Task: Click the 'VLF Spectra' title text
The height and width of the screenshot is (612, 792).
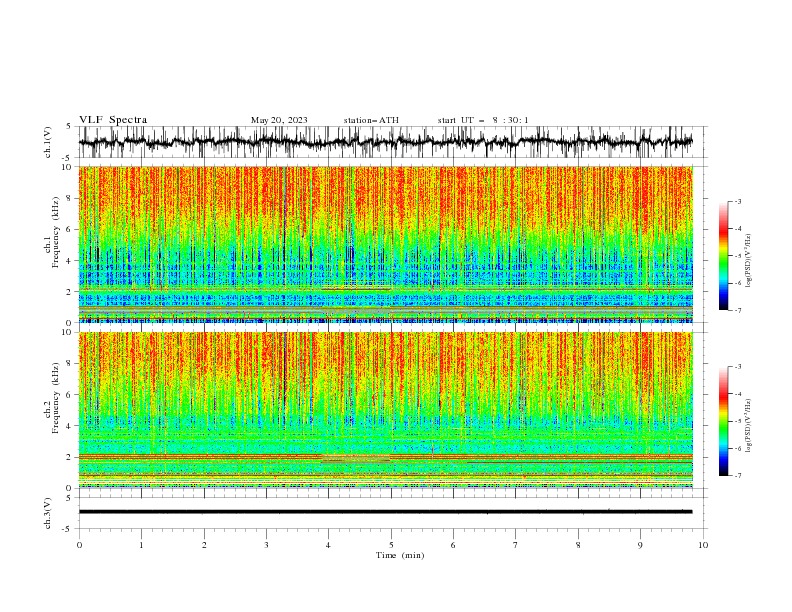Action: coord(113,120)
